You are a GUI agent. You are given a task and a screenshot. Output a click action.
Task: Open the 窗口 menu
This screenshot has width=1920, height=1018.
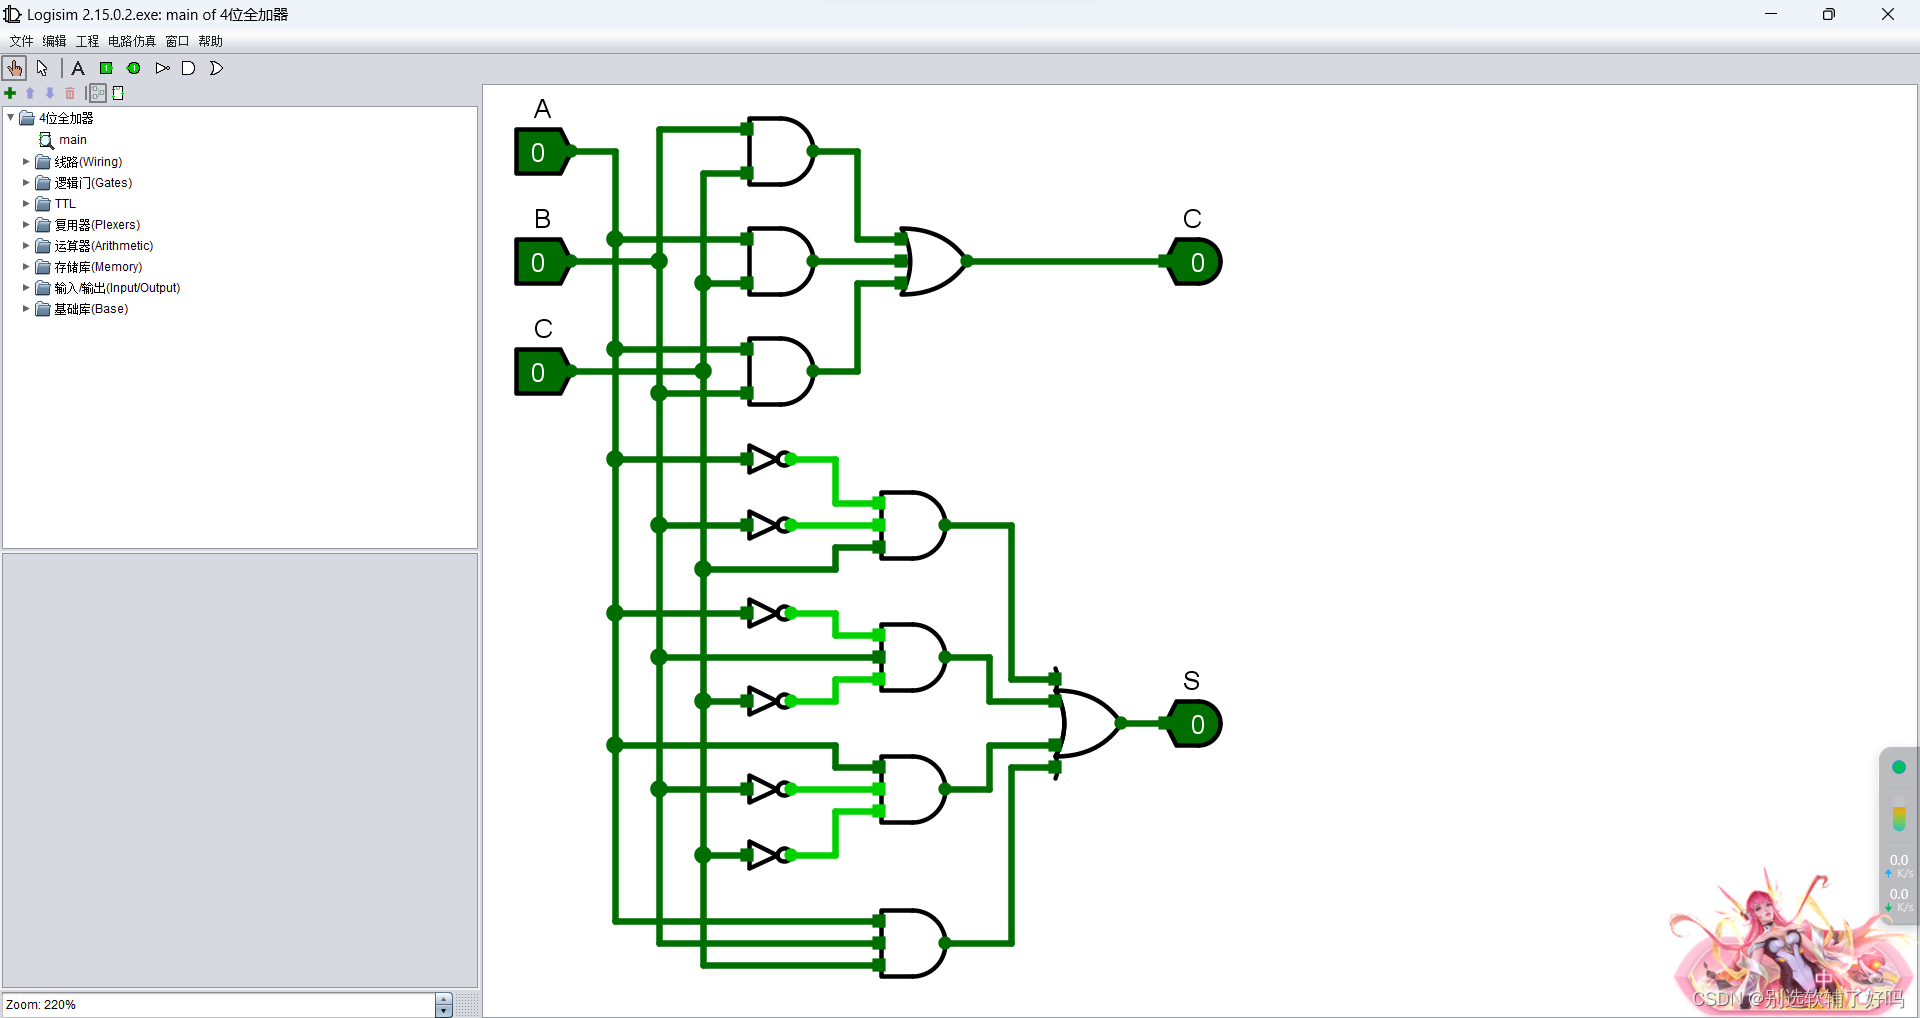pyautogui.click(x=177, y=41)
